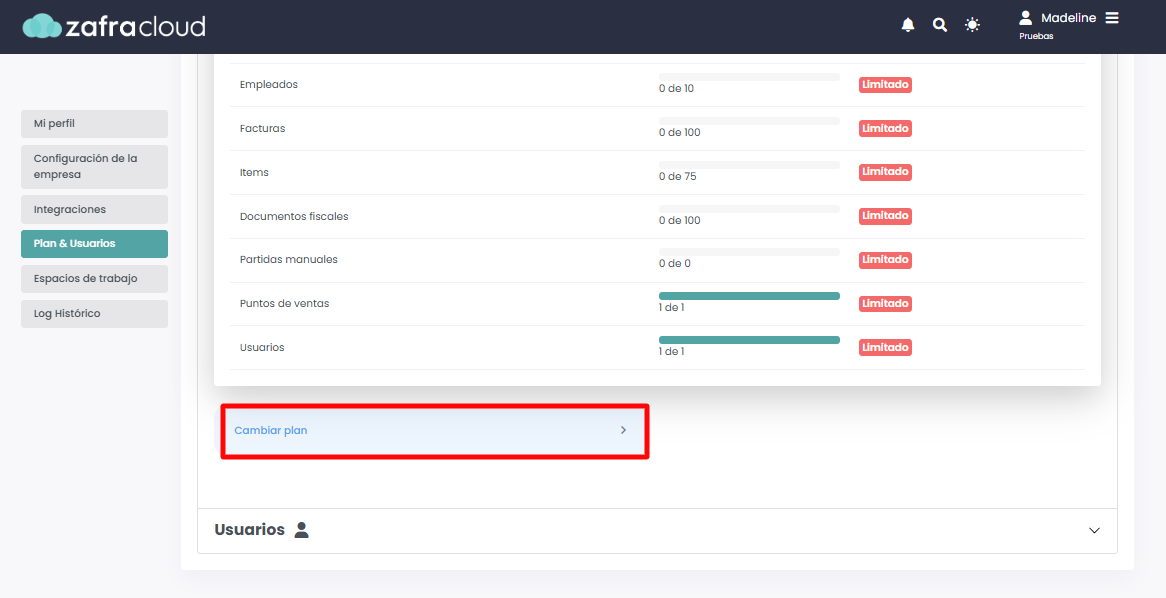Go to Integraciones

[94, 210]
